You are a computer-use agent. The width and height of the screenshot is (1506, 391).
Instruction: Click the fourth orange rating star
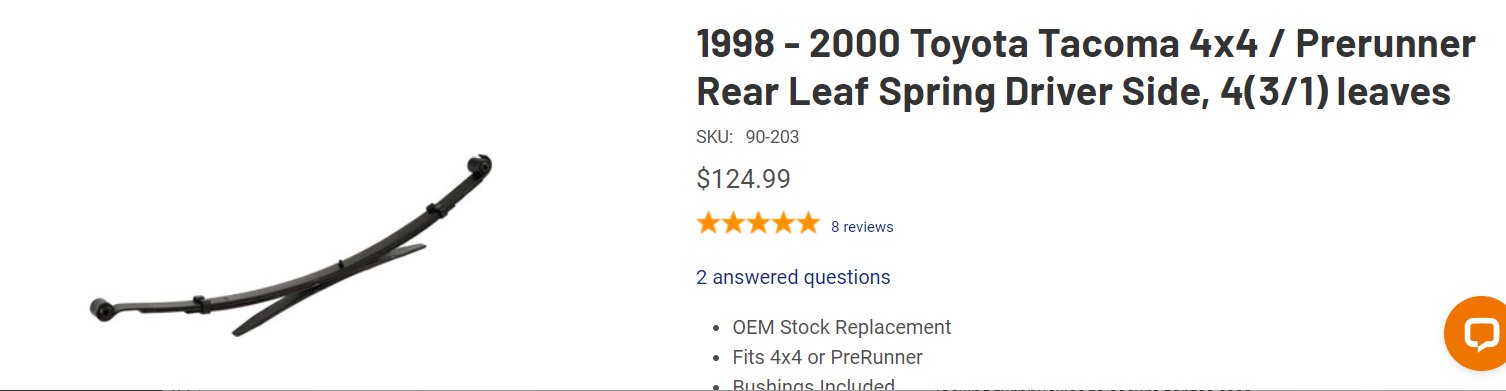(783, 223)
